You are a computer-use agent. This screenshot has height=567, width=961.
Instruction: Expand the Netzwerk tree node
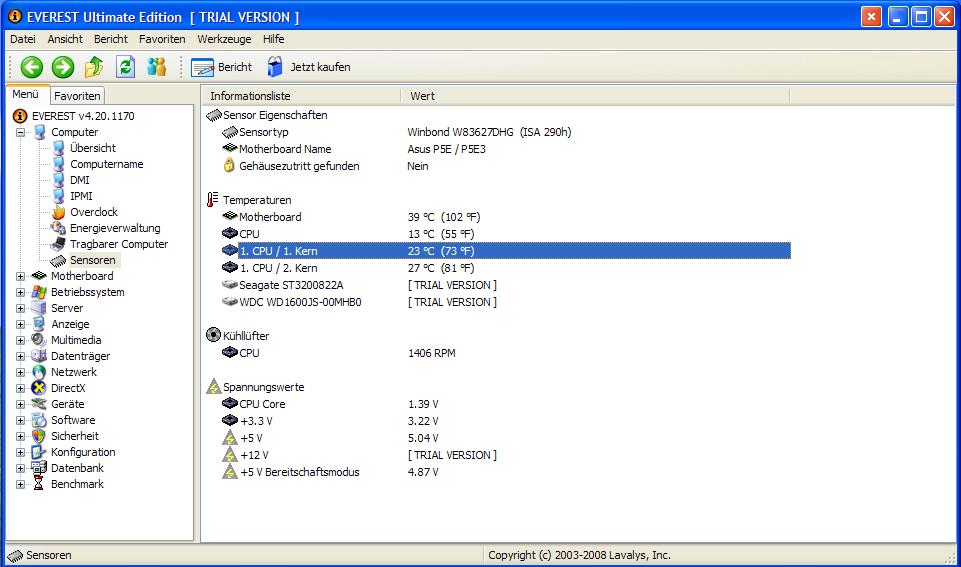click(21, 372)
